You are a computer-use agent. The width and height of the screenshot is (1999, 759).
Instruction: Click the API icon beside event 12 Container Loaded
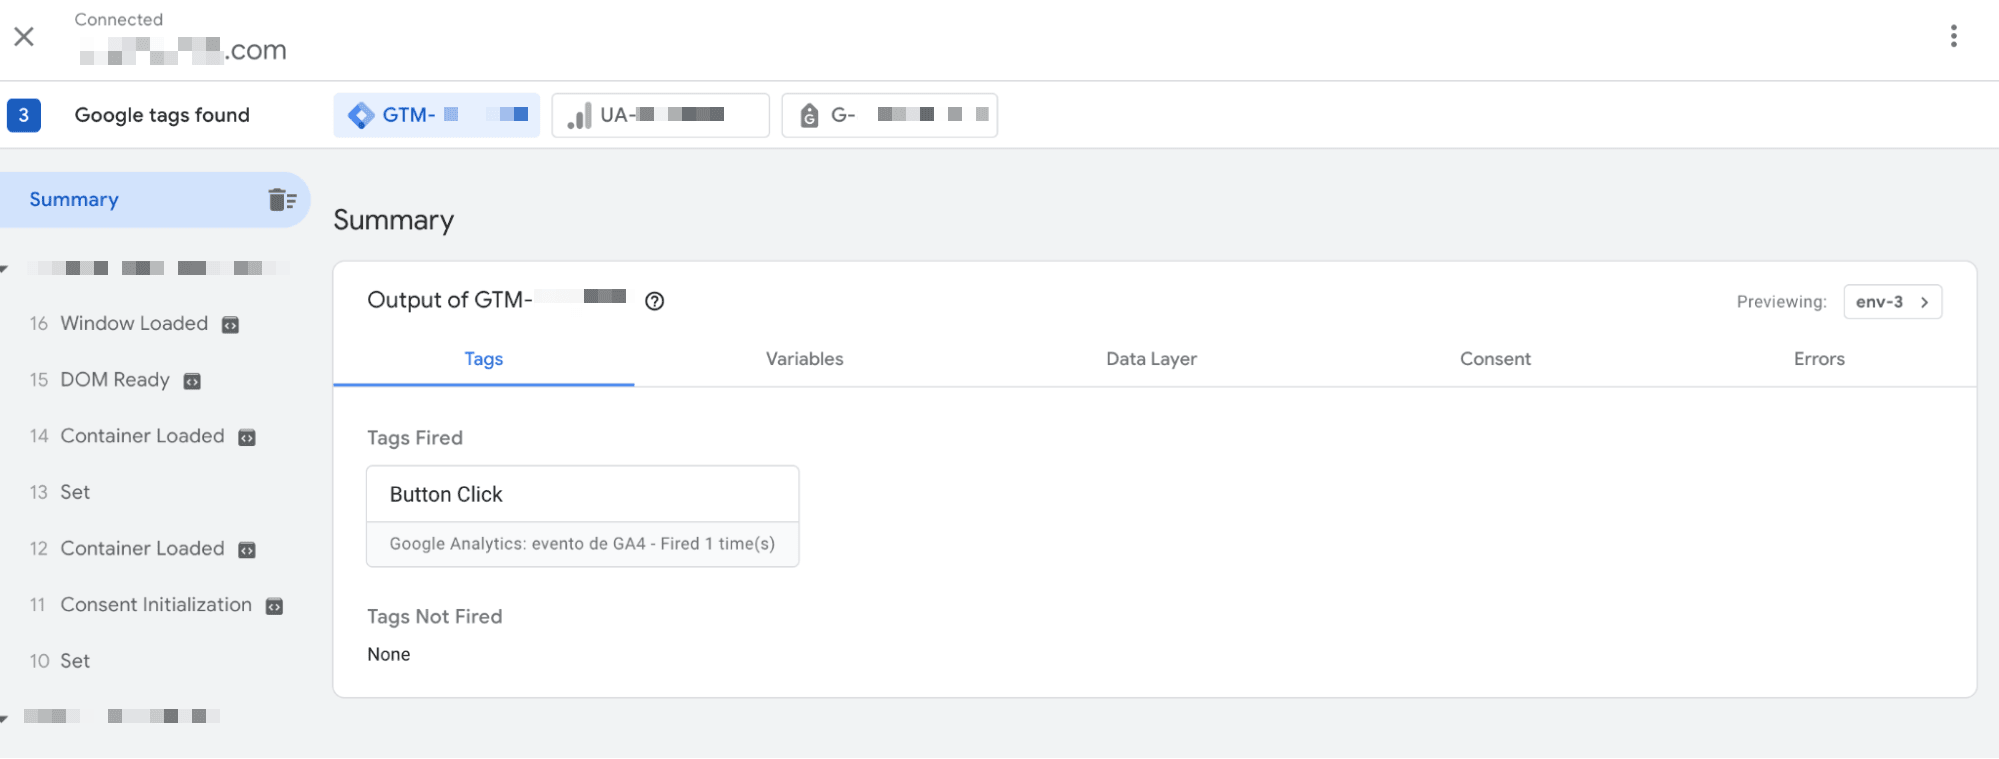tap(247, 550)
